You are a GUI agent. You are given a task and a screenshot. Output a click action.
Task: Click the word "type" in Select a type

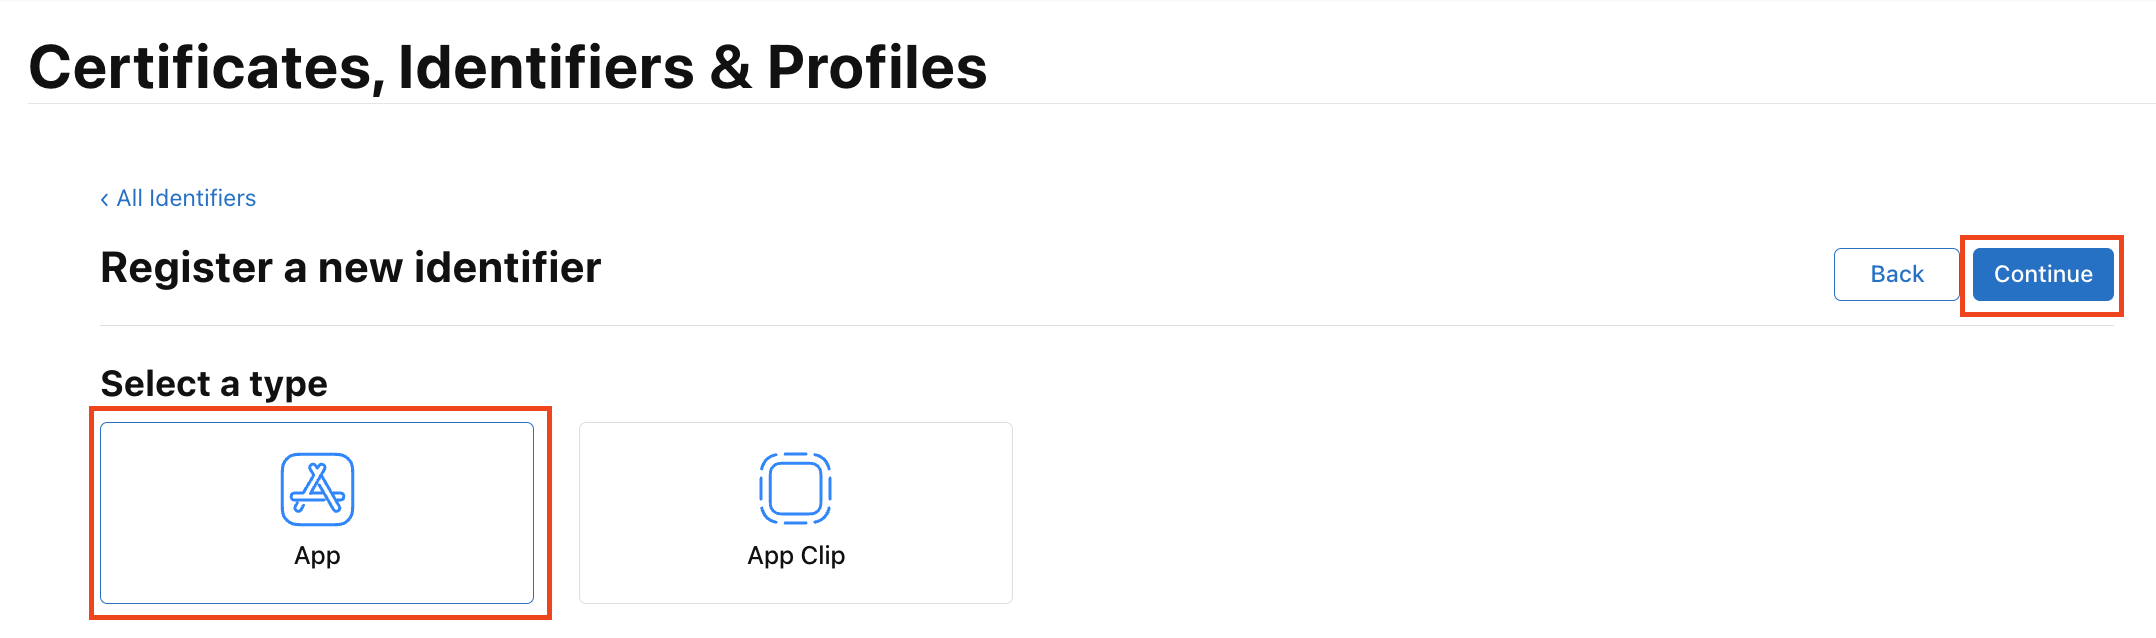tap(288, 385)
